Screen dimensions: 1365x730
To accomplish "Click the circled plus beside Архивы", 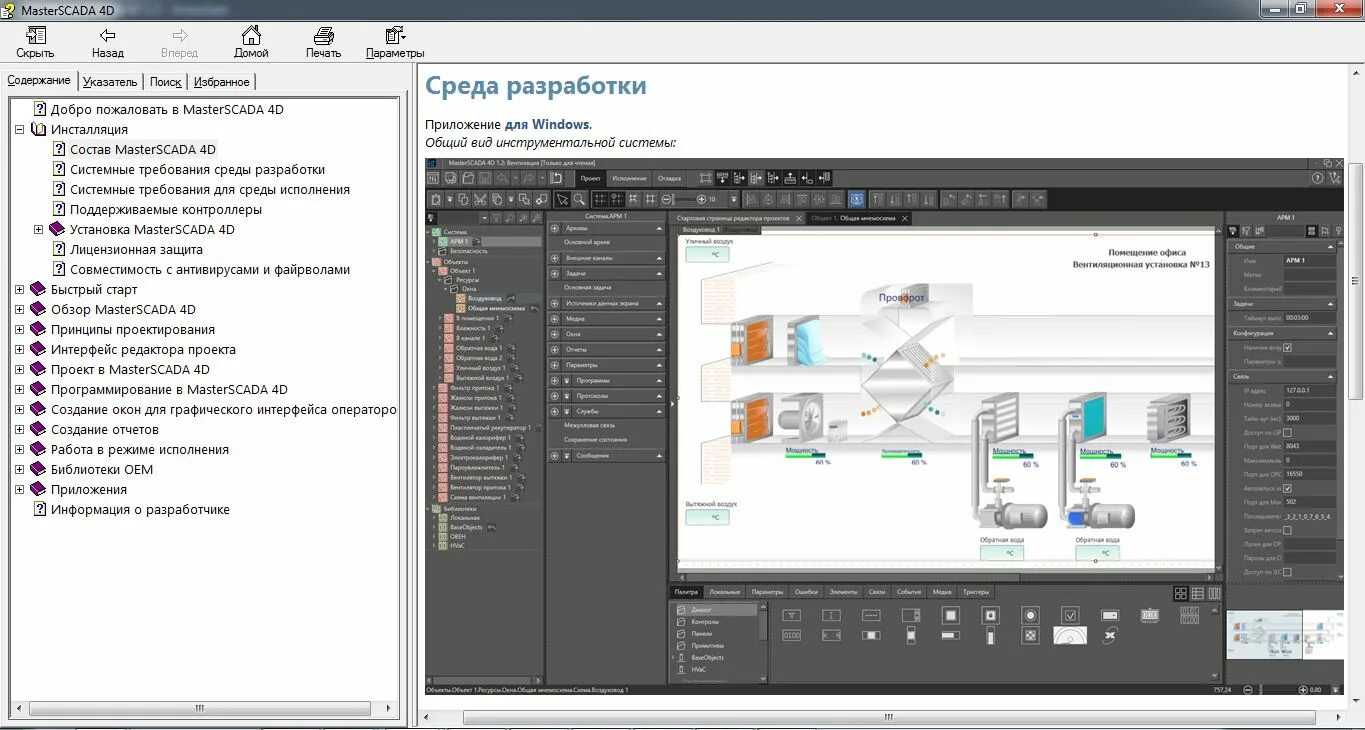I will pyautogui.click(x=556, y=228).
